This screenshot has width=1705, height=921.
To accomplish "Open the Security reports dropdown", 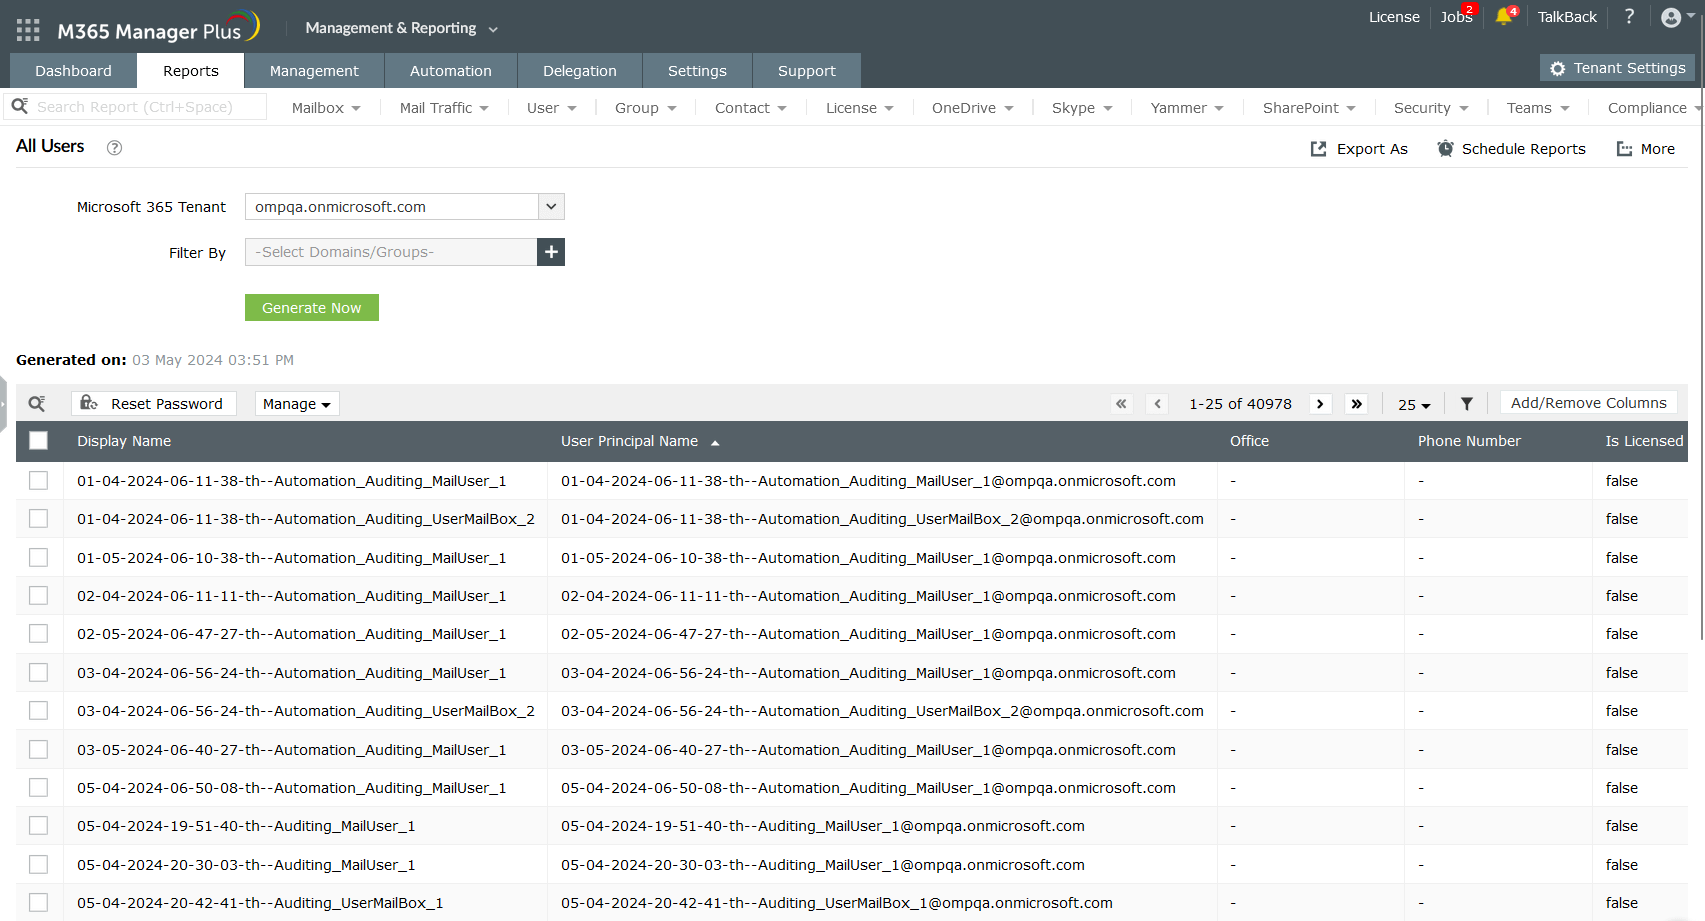I will 1431,108.
